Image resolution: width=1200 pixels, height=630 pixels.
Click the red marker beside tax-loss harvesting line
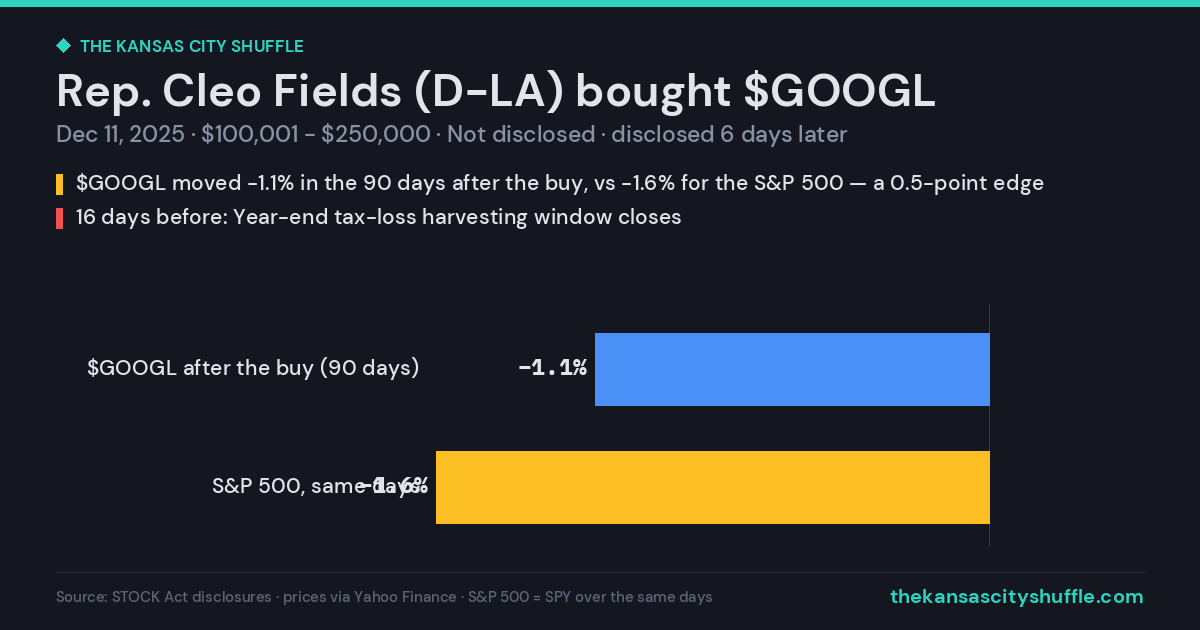point(60,218)
